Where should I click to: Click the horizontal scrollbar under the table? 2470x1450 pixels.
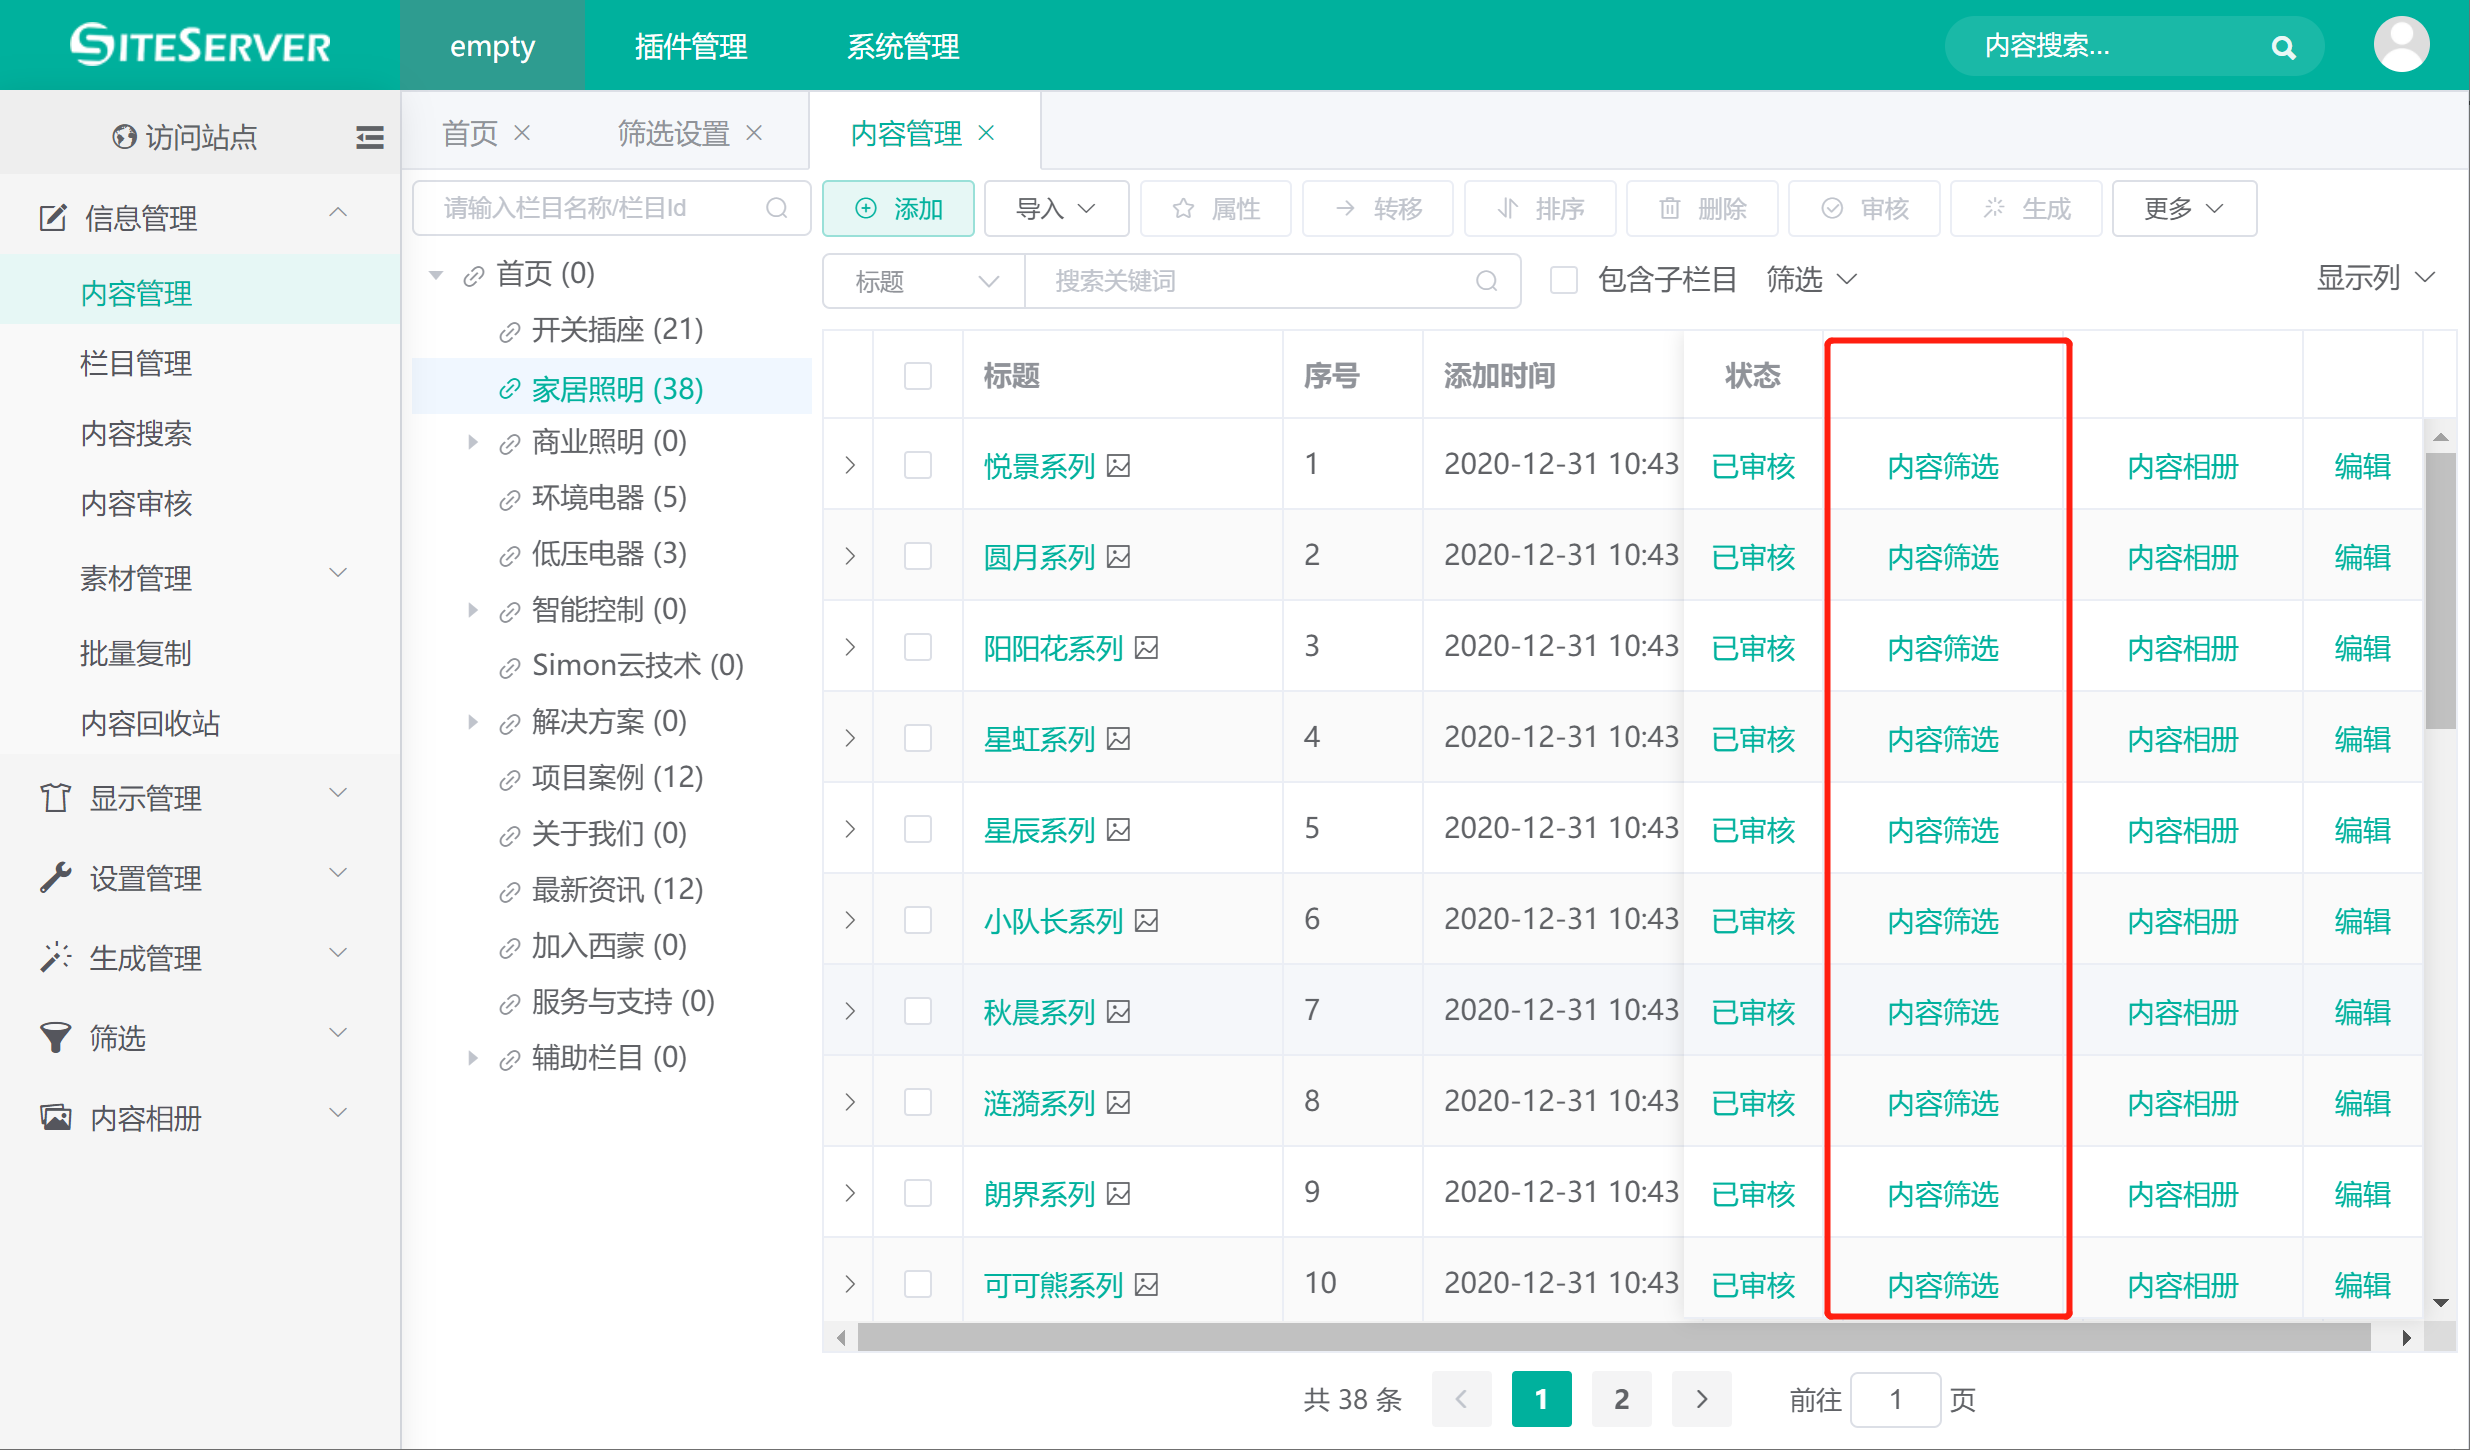click(x=1612, y=1338)
